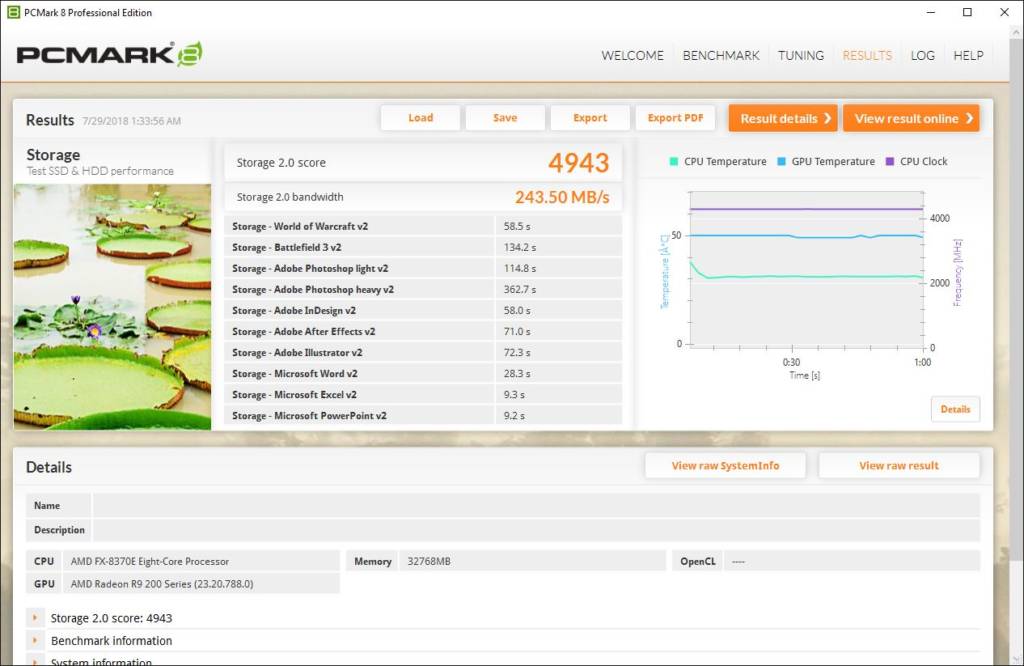The width and height of the screenshot is (1024, 666).
Task: Click the Load button
Action: 420,118
